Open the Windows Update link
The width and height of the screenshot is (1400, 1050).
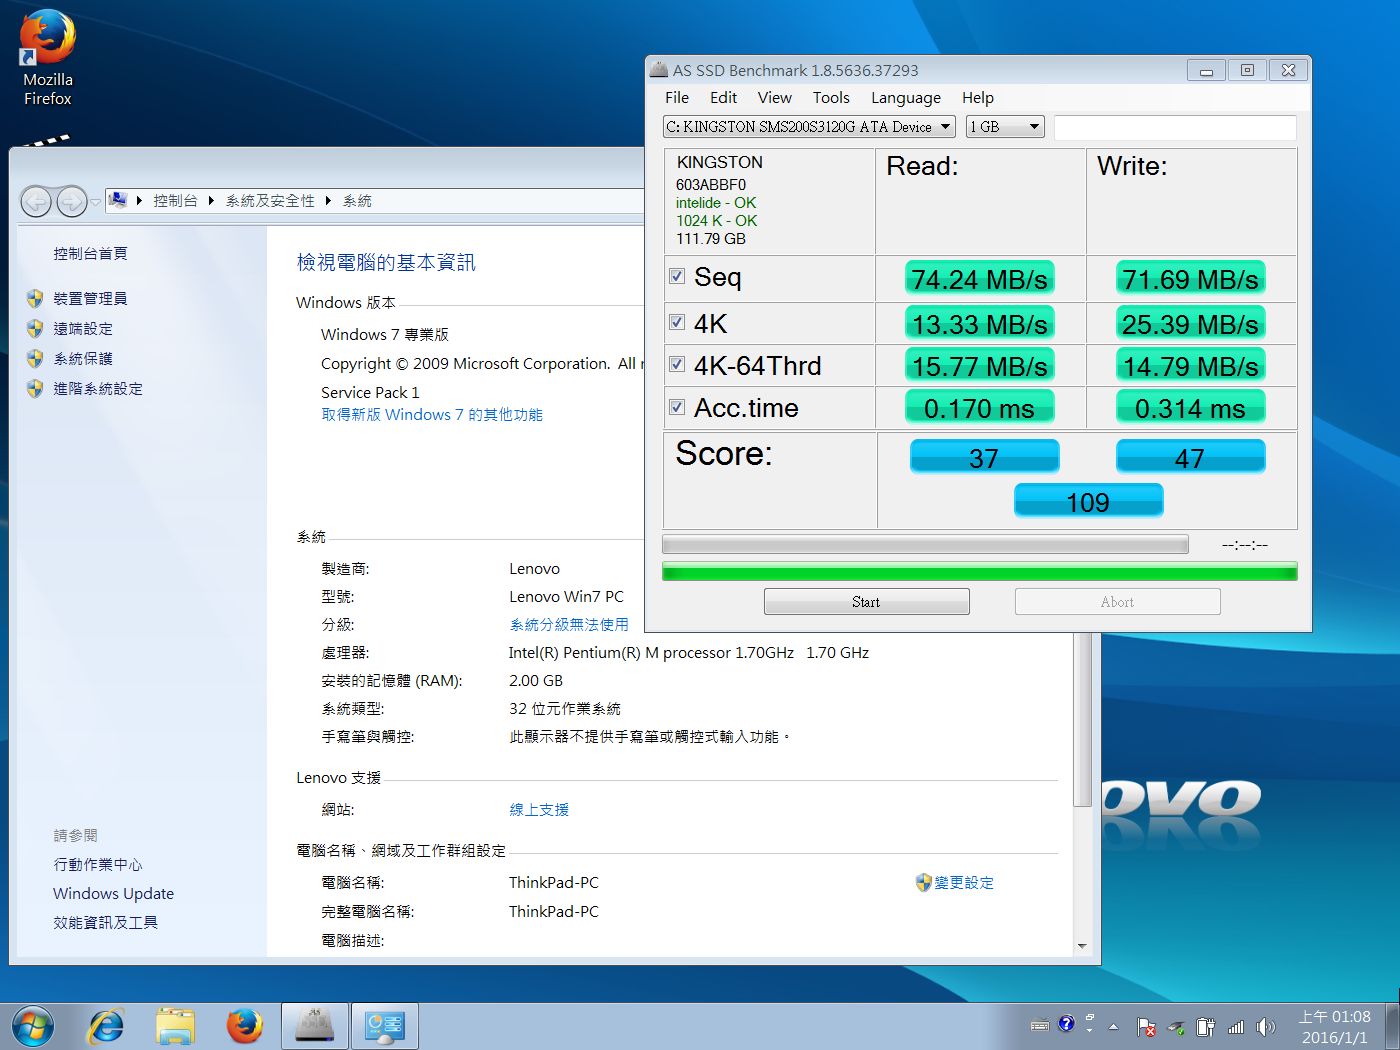[x=113, y=894]
